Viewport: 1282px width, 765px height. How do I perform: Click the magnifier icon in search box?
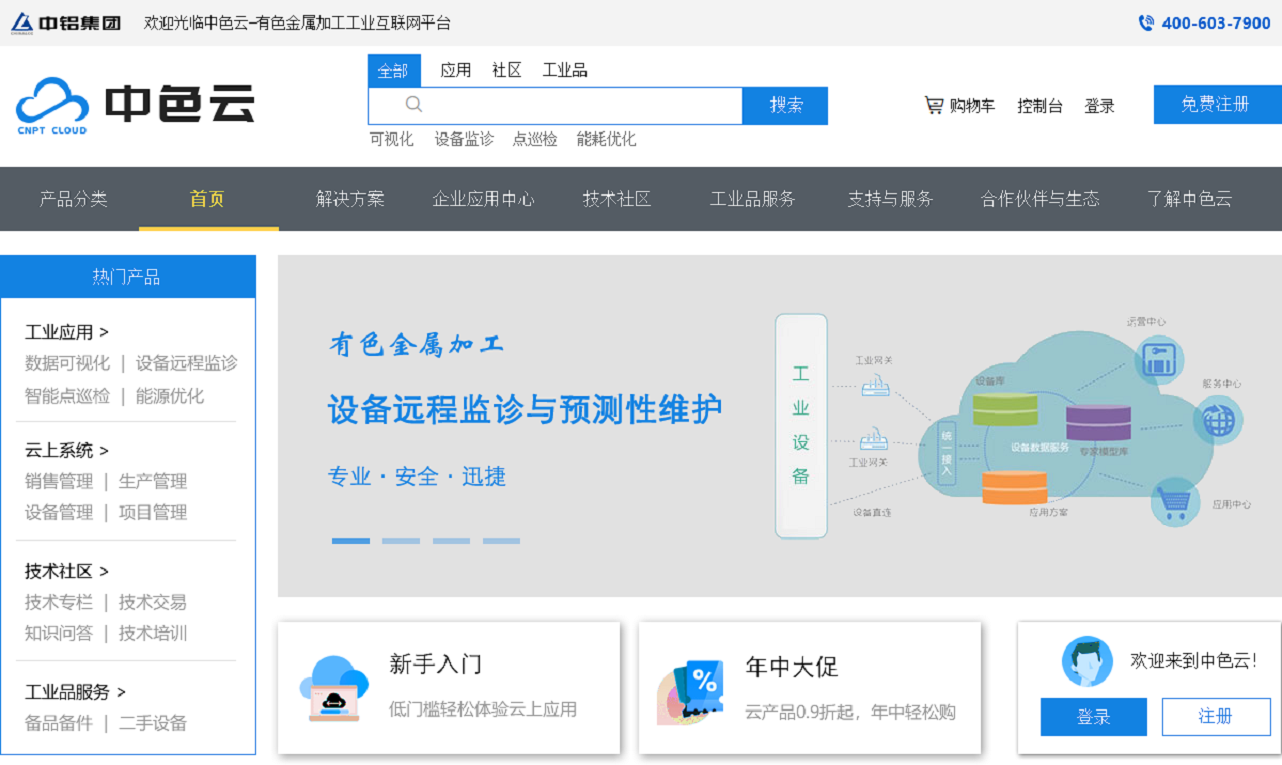pyautogui.click(x=414, y=104)
